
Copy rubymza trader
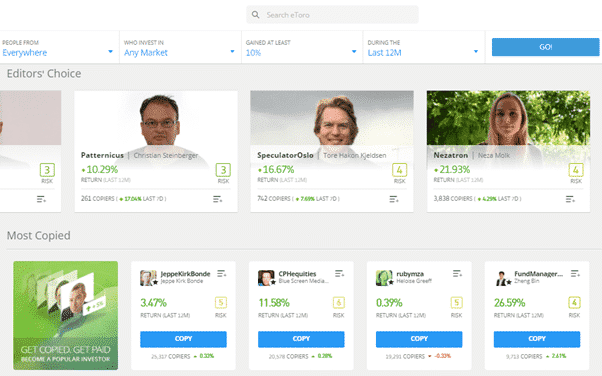(419, 339)
